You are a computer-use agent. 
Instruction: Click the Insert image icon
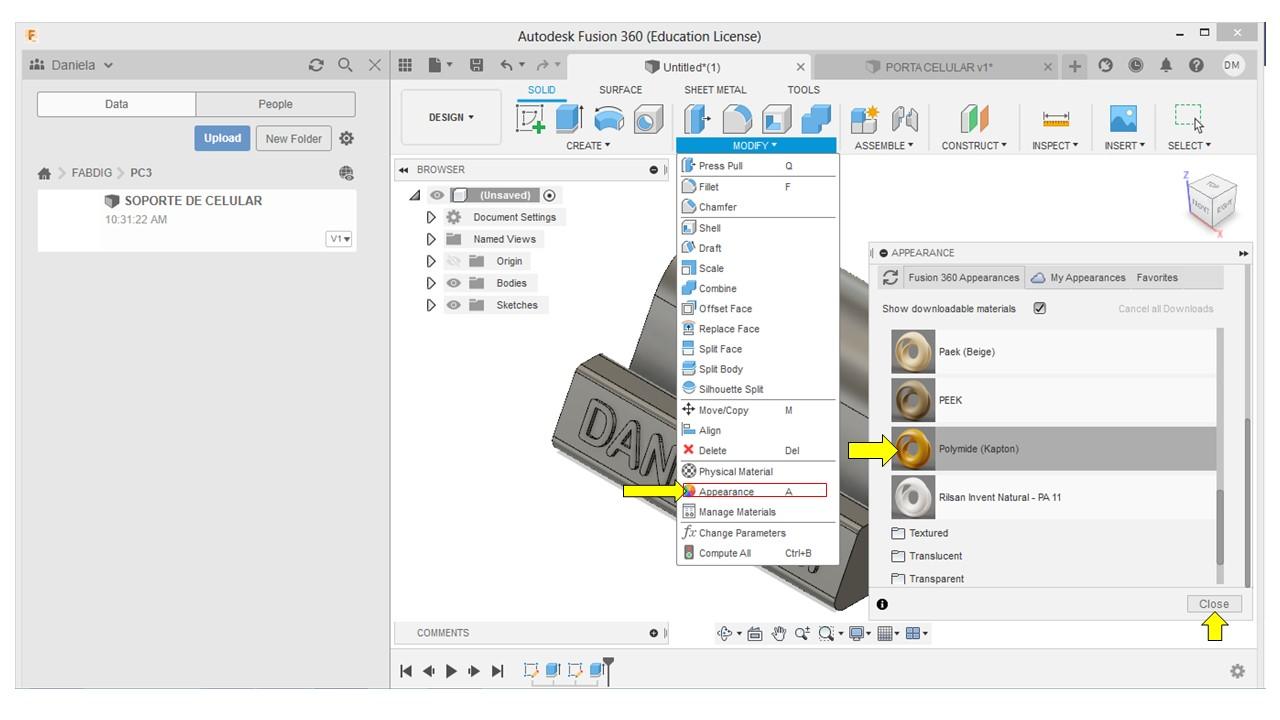click(x=1124, y=119)
